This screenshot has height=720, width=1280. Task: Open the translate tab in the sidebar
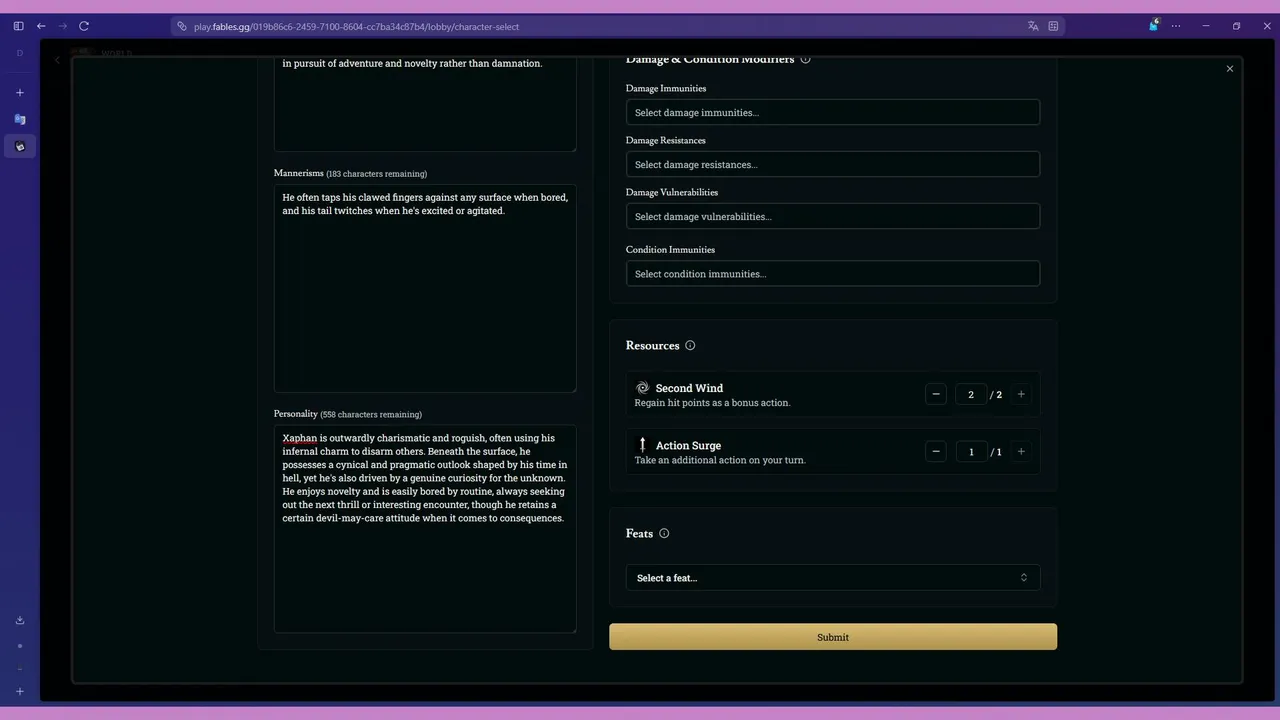[19, 119]
